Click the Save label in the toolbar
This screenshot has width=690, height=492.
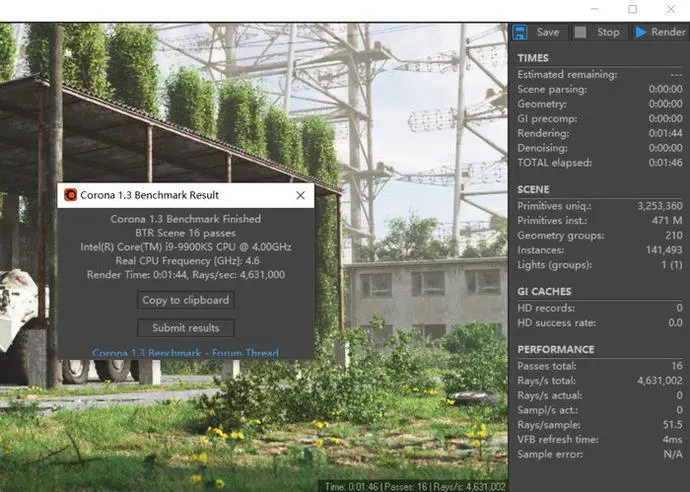548,32
